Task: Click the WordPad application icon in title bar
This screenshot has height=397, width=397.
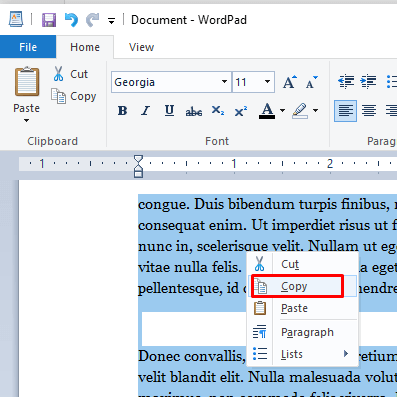Action: 16,20
